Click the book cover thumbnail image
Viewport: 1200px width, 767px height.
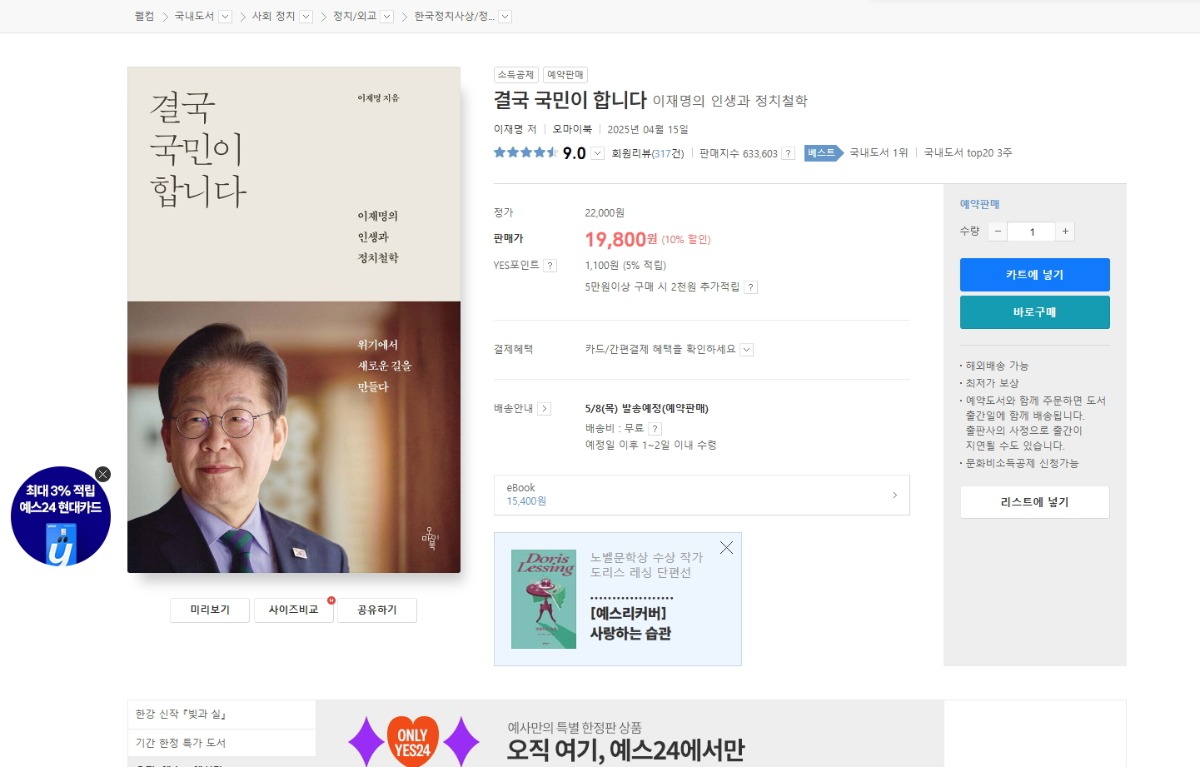pyautogui.click(x=294, y=320)
